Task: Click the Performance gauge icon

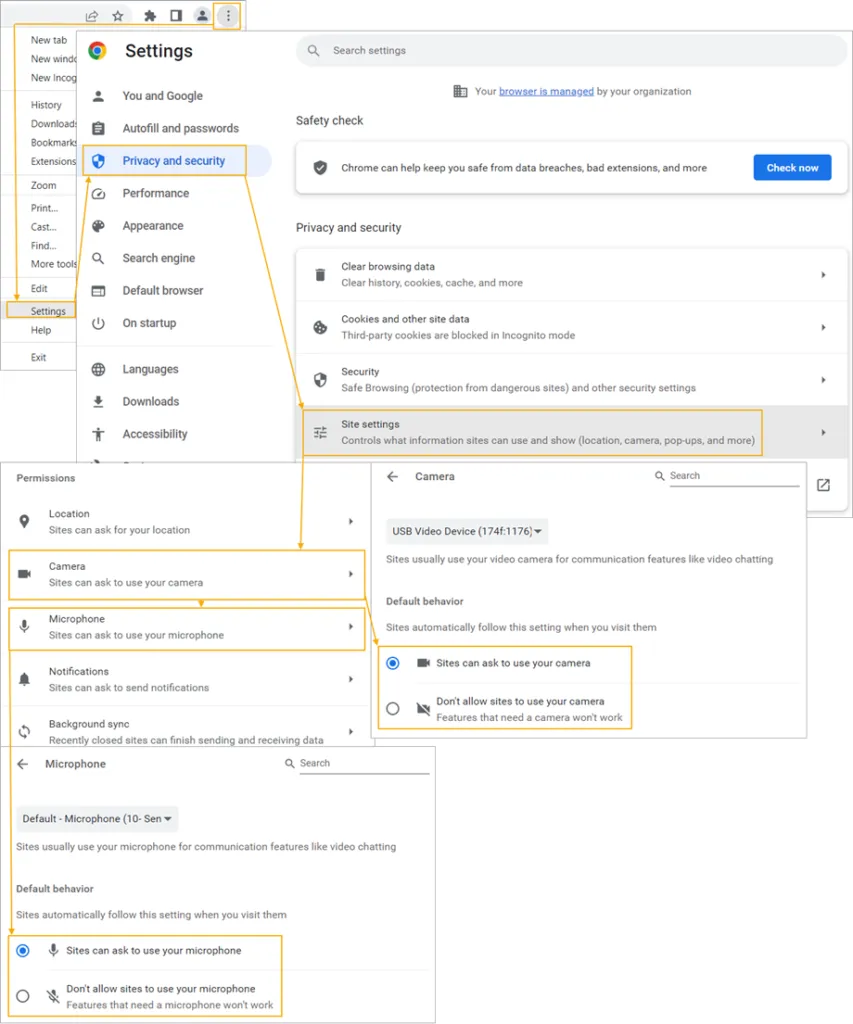Action: point(99,193)
